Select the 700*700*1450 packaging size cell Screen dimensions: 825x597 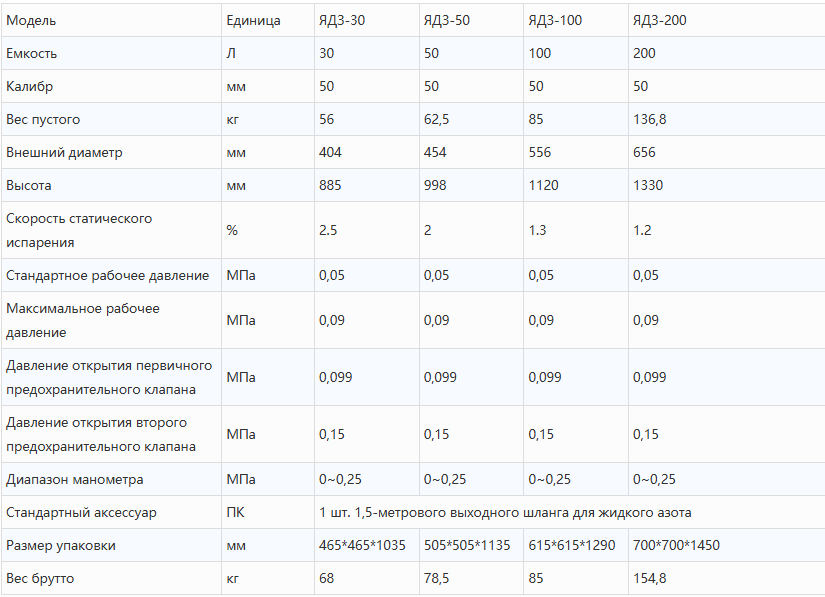676,545
